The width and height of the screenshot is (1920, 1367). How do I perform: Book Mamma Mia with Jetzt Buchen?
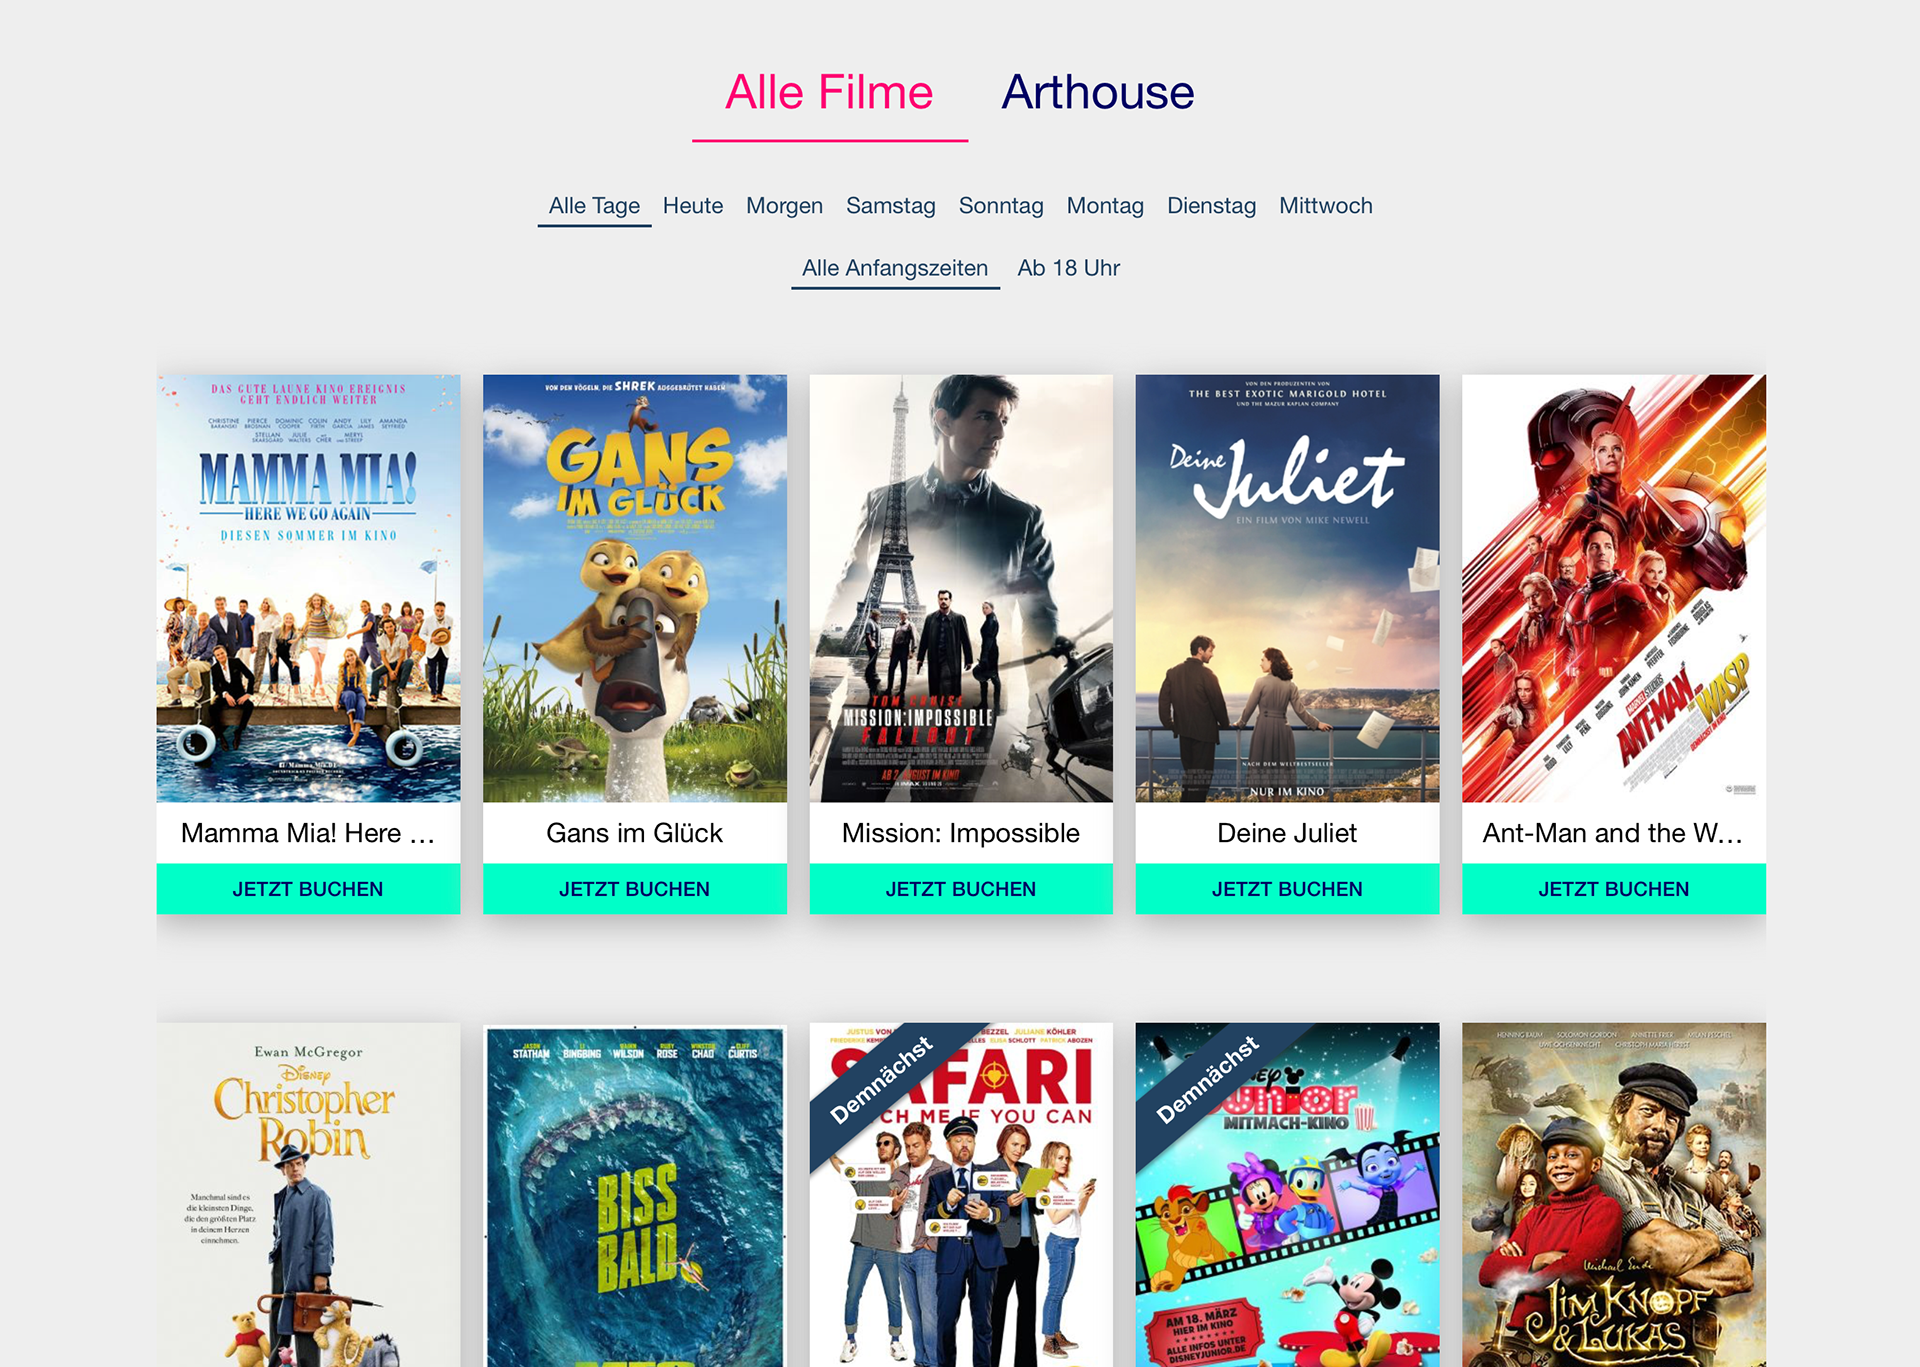[x=308, y=888]
